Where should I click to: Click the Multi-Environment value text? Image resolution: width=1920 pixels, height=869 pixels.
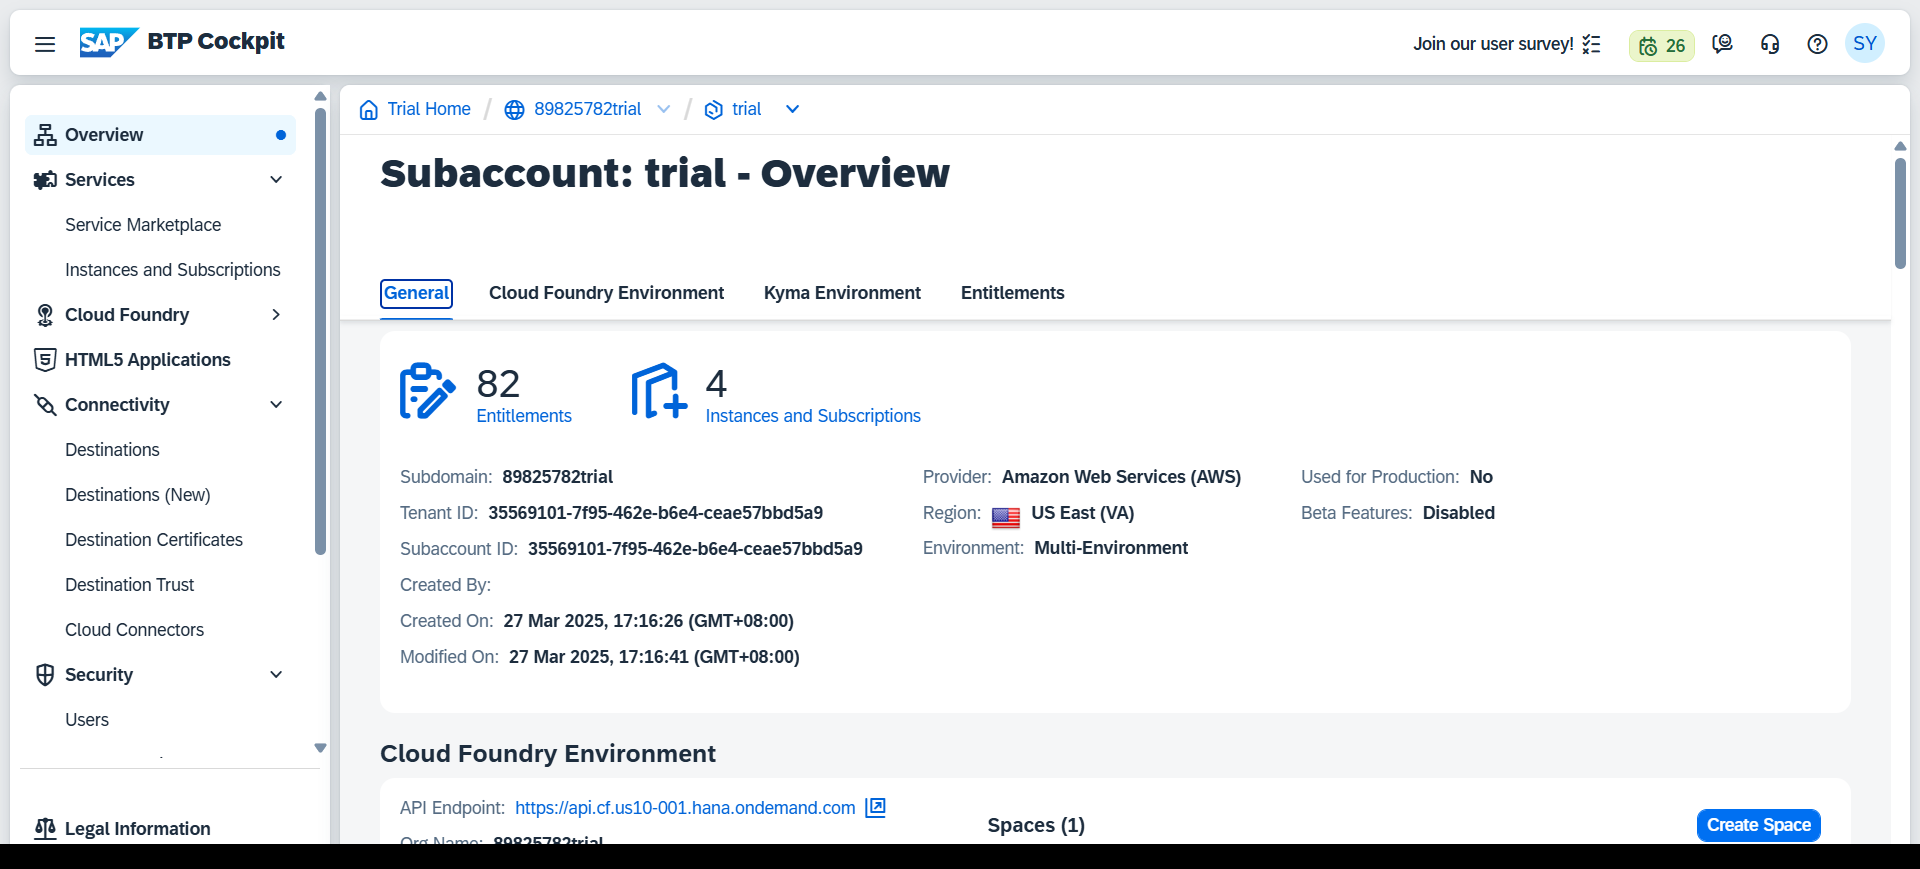[1111, 548]
